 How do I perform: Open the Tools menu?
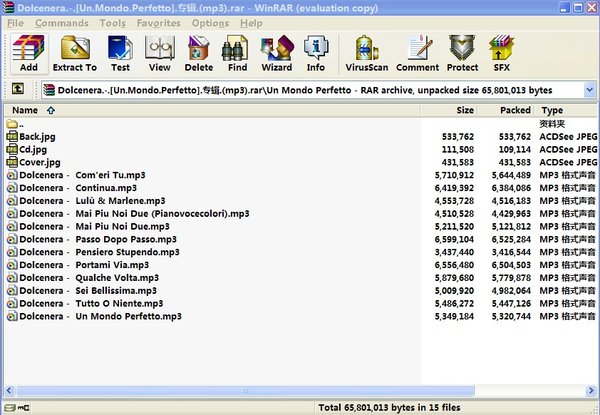pyautogui.click(x=112, y=23)
